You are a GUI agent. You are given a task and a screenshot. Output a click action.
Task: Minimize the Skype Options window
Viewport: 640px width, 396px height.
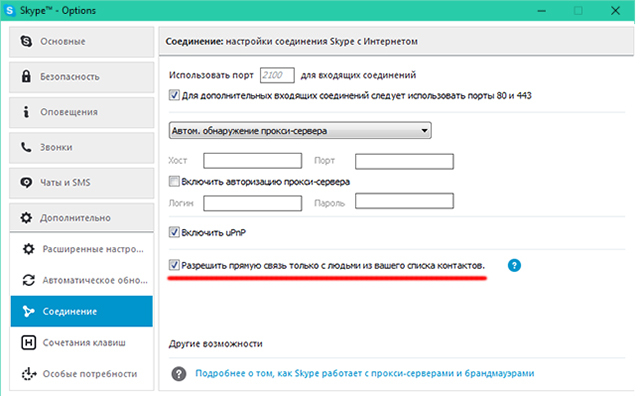click(x=542, y=11)
